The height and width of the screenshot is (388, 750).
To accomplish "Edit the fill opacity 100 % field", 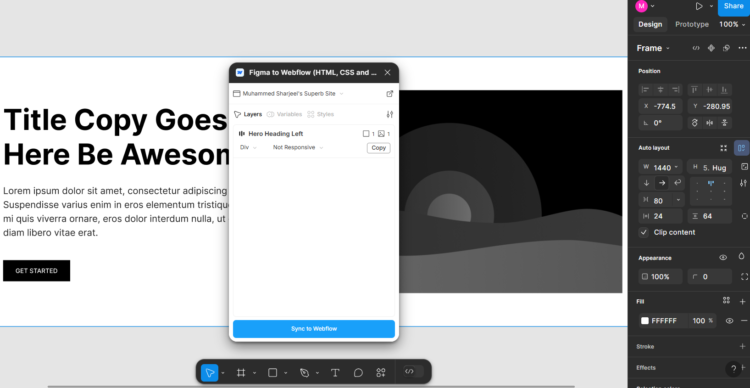I will 703,321.
